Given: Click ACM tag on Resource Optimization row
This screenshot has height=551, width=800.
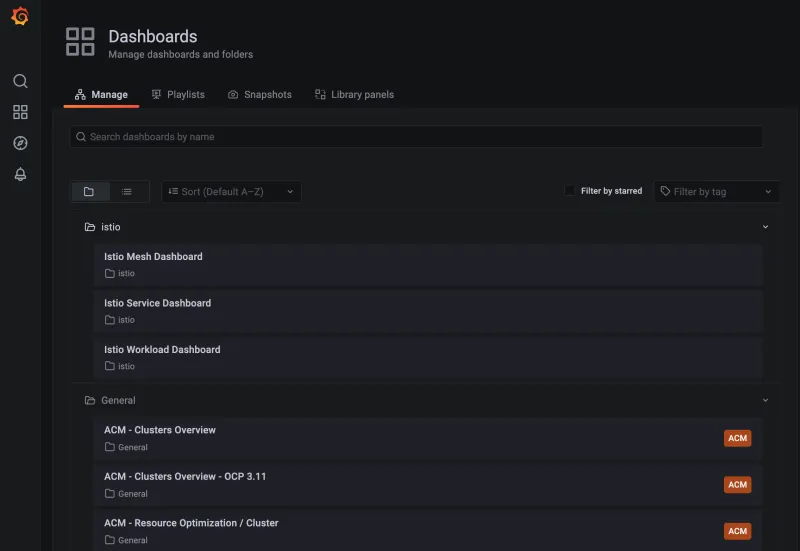Looking at the screenshot, I should (x=737, y=531).
